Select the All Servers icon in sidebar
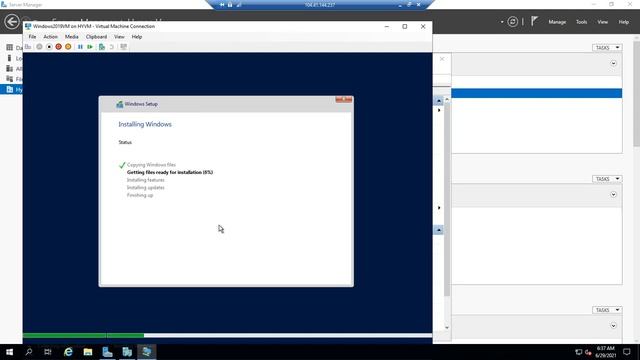This screenshot has height=360, width=640. pos(9,69)
